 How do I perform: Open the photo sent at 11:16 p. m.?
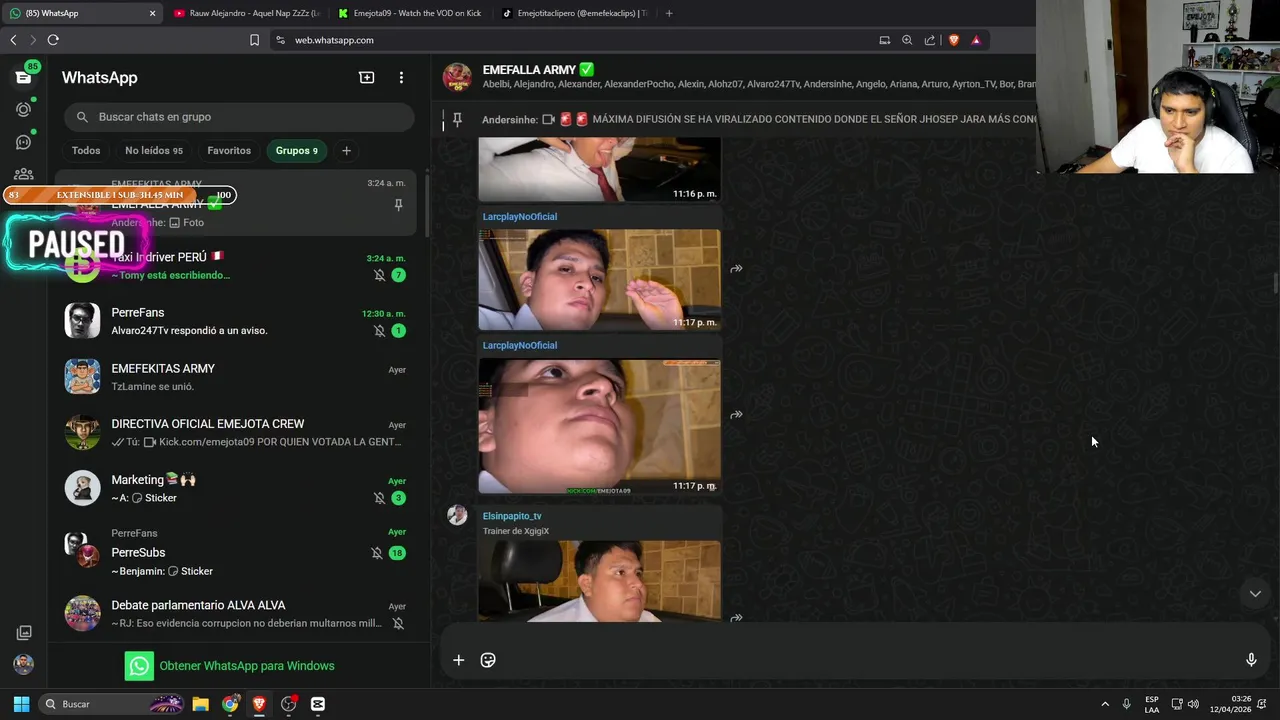(x=599, y=170)
